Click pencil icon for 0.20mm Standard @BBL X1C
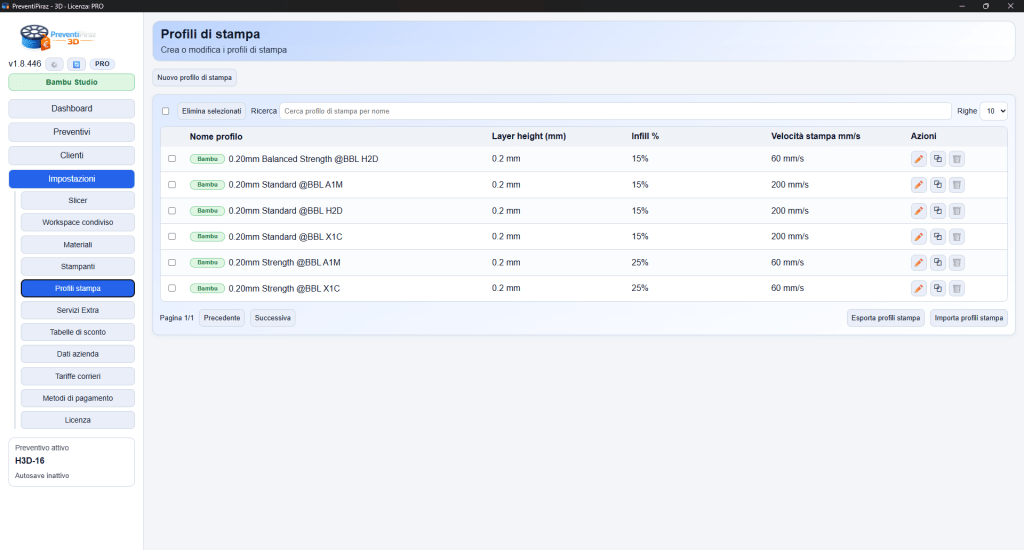The image size is (1024, 550). pos(918,237)
